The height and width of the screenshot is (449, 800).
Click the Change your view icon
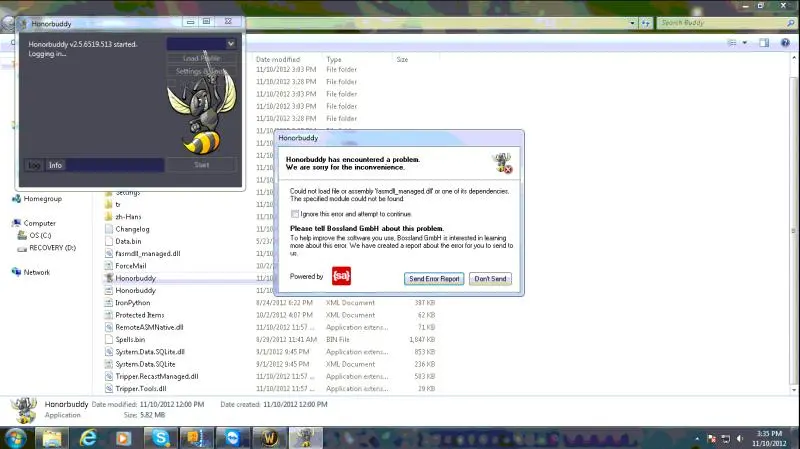(732, 43)
